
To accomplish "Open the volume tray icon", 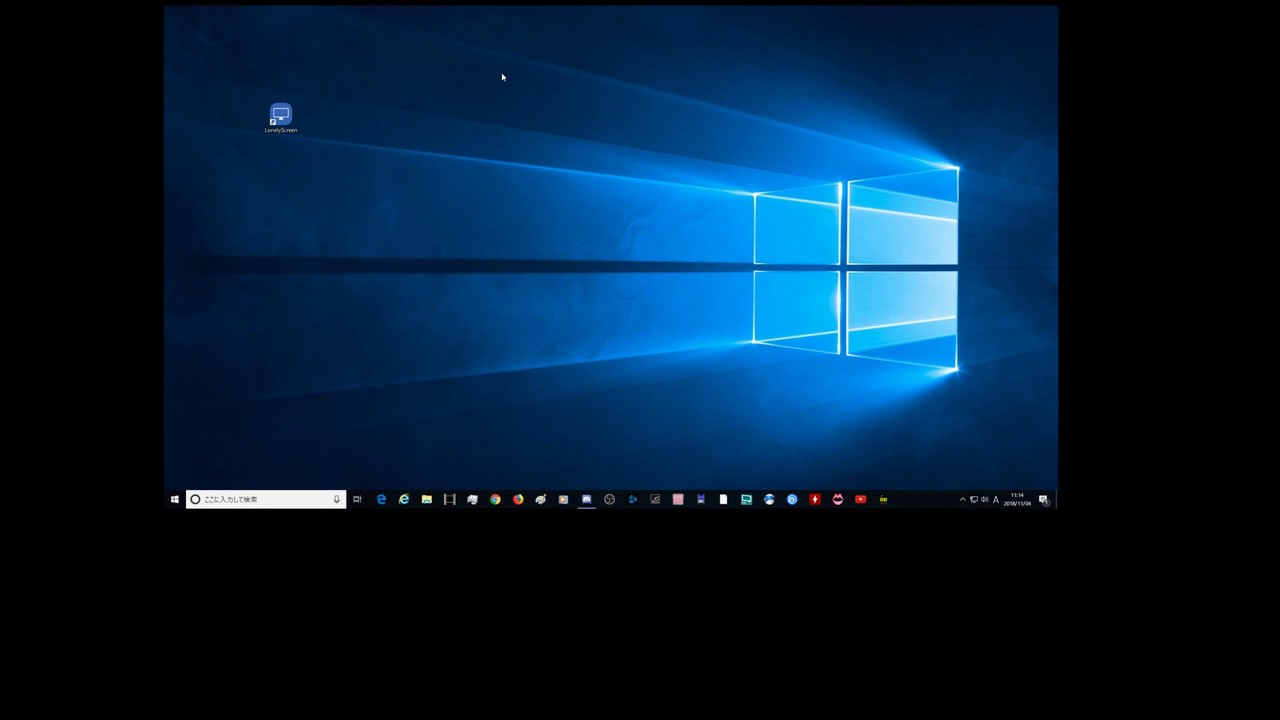I will pos(985,499).
